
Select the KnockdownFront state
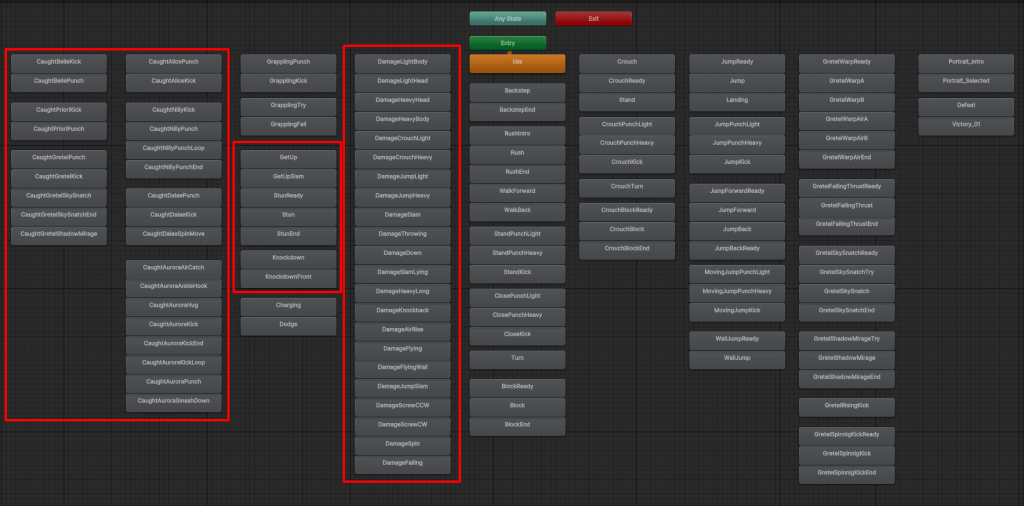pyautogui.click(x=288, y=276)
